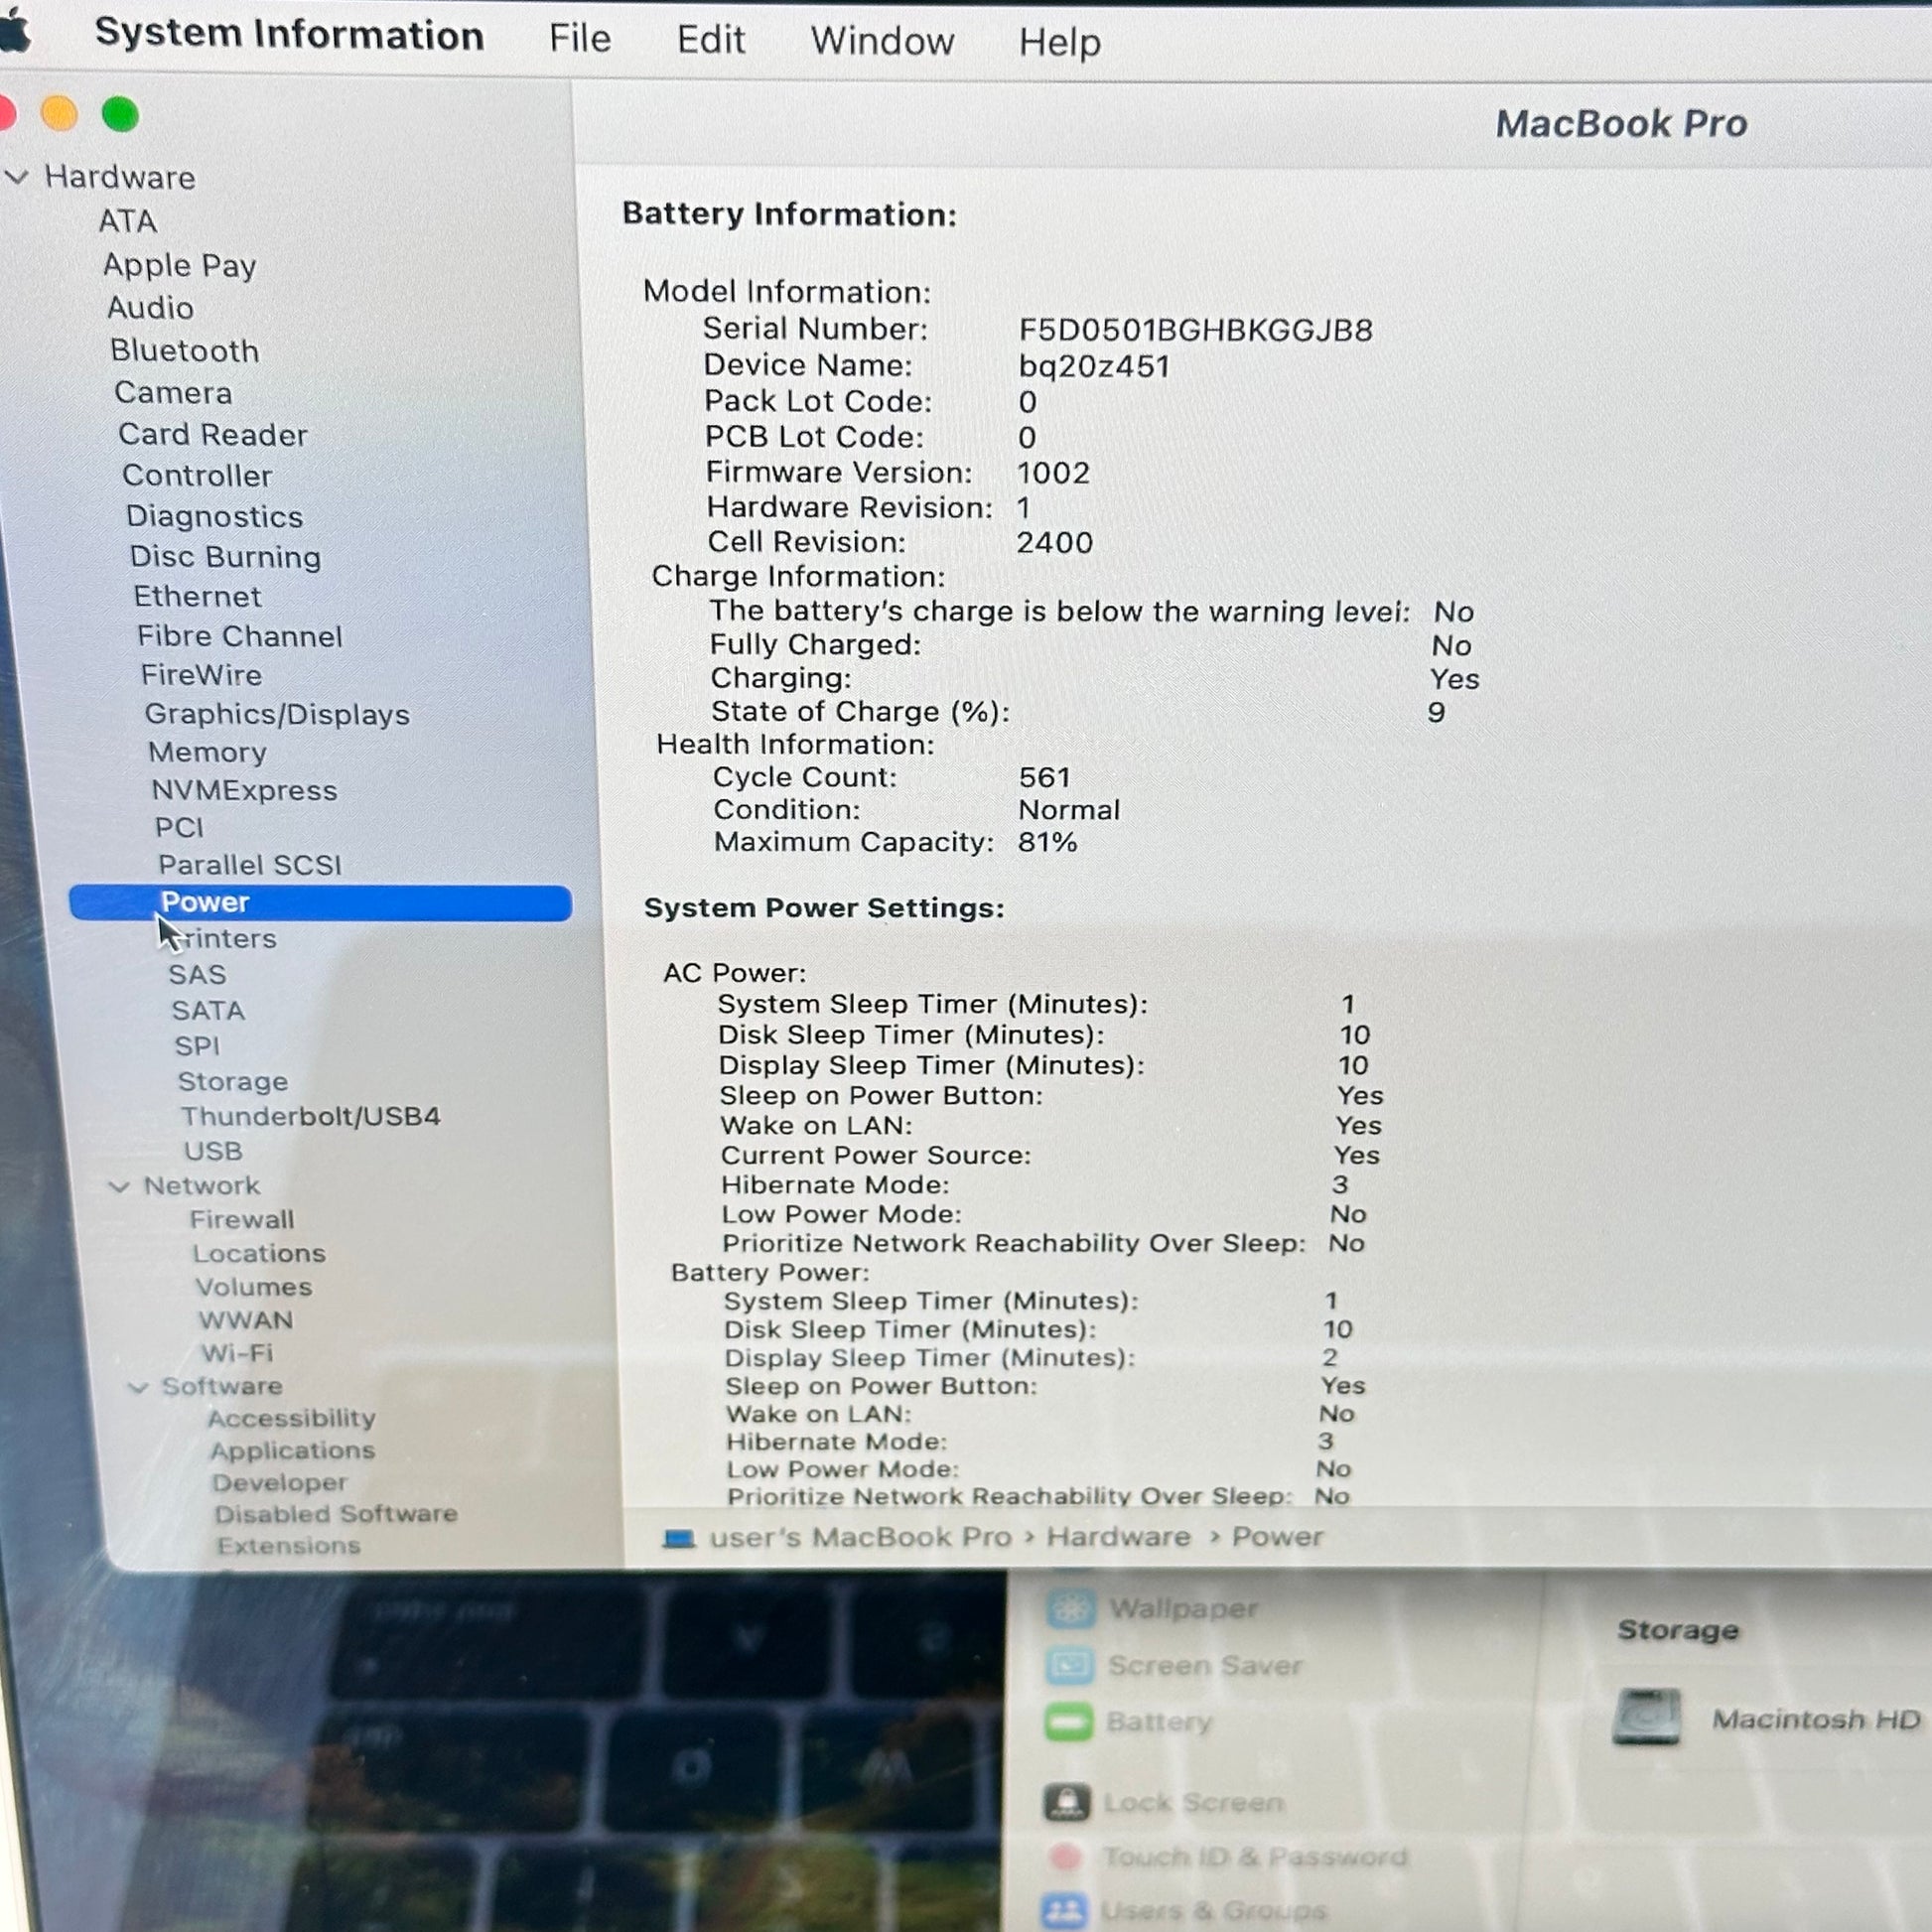
Task: Open the System Information menu
Action: (289, 35)
